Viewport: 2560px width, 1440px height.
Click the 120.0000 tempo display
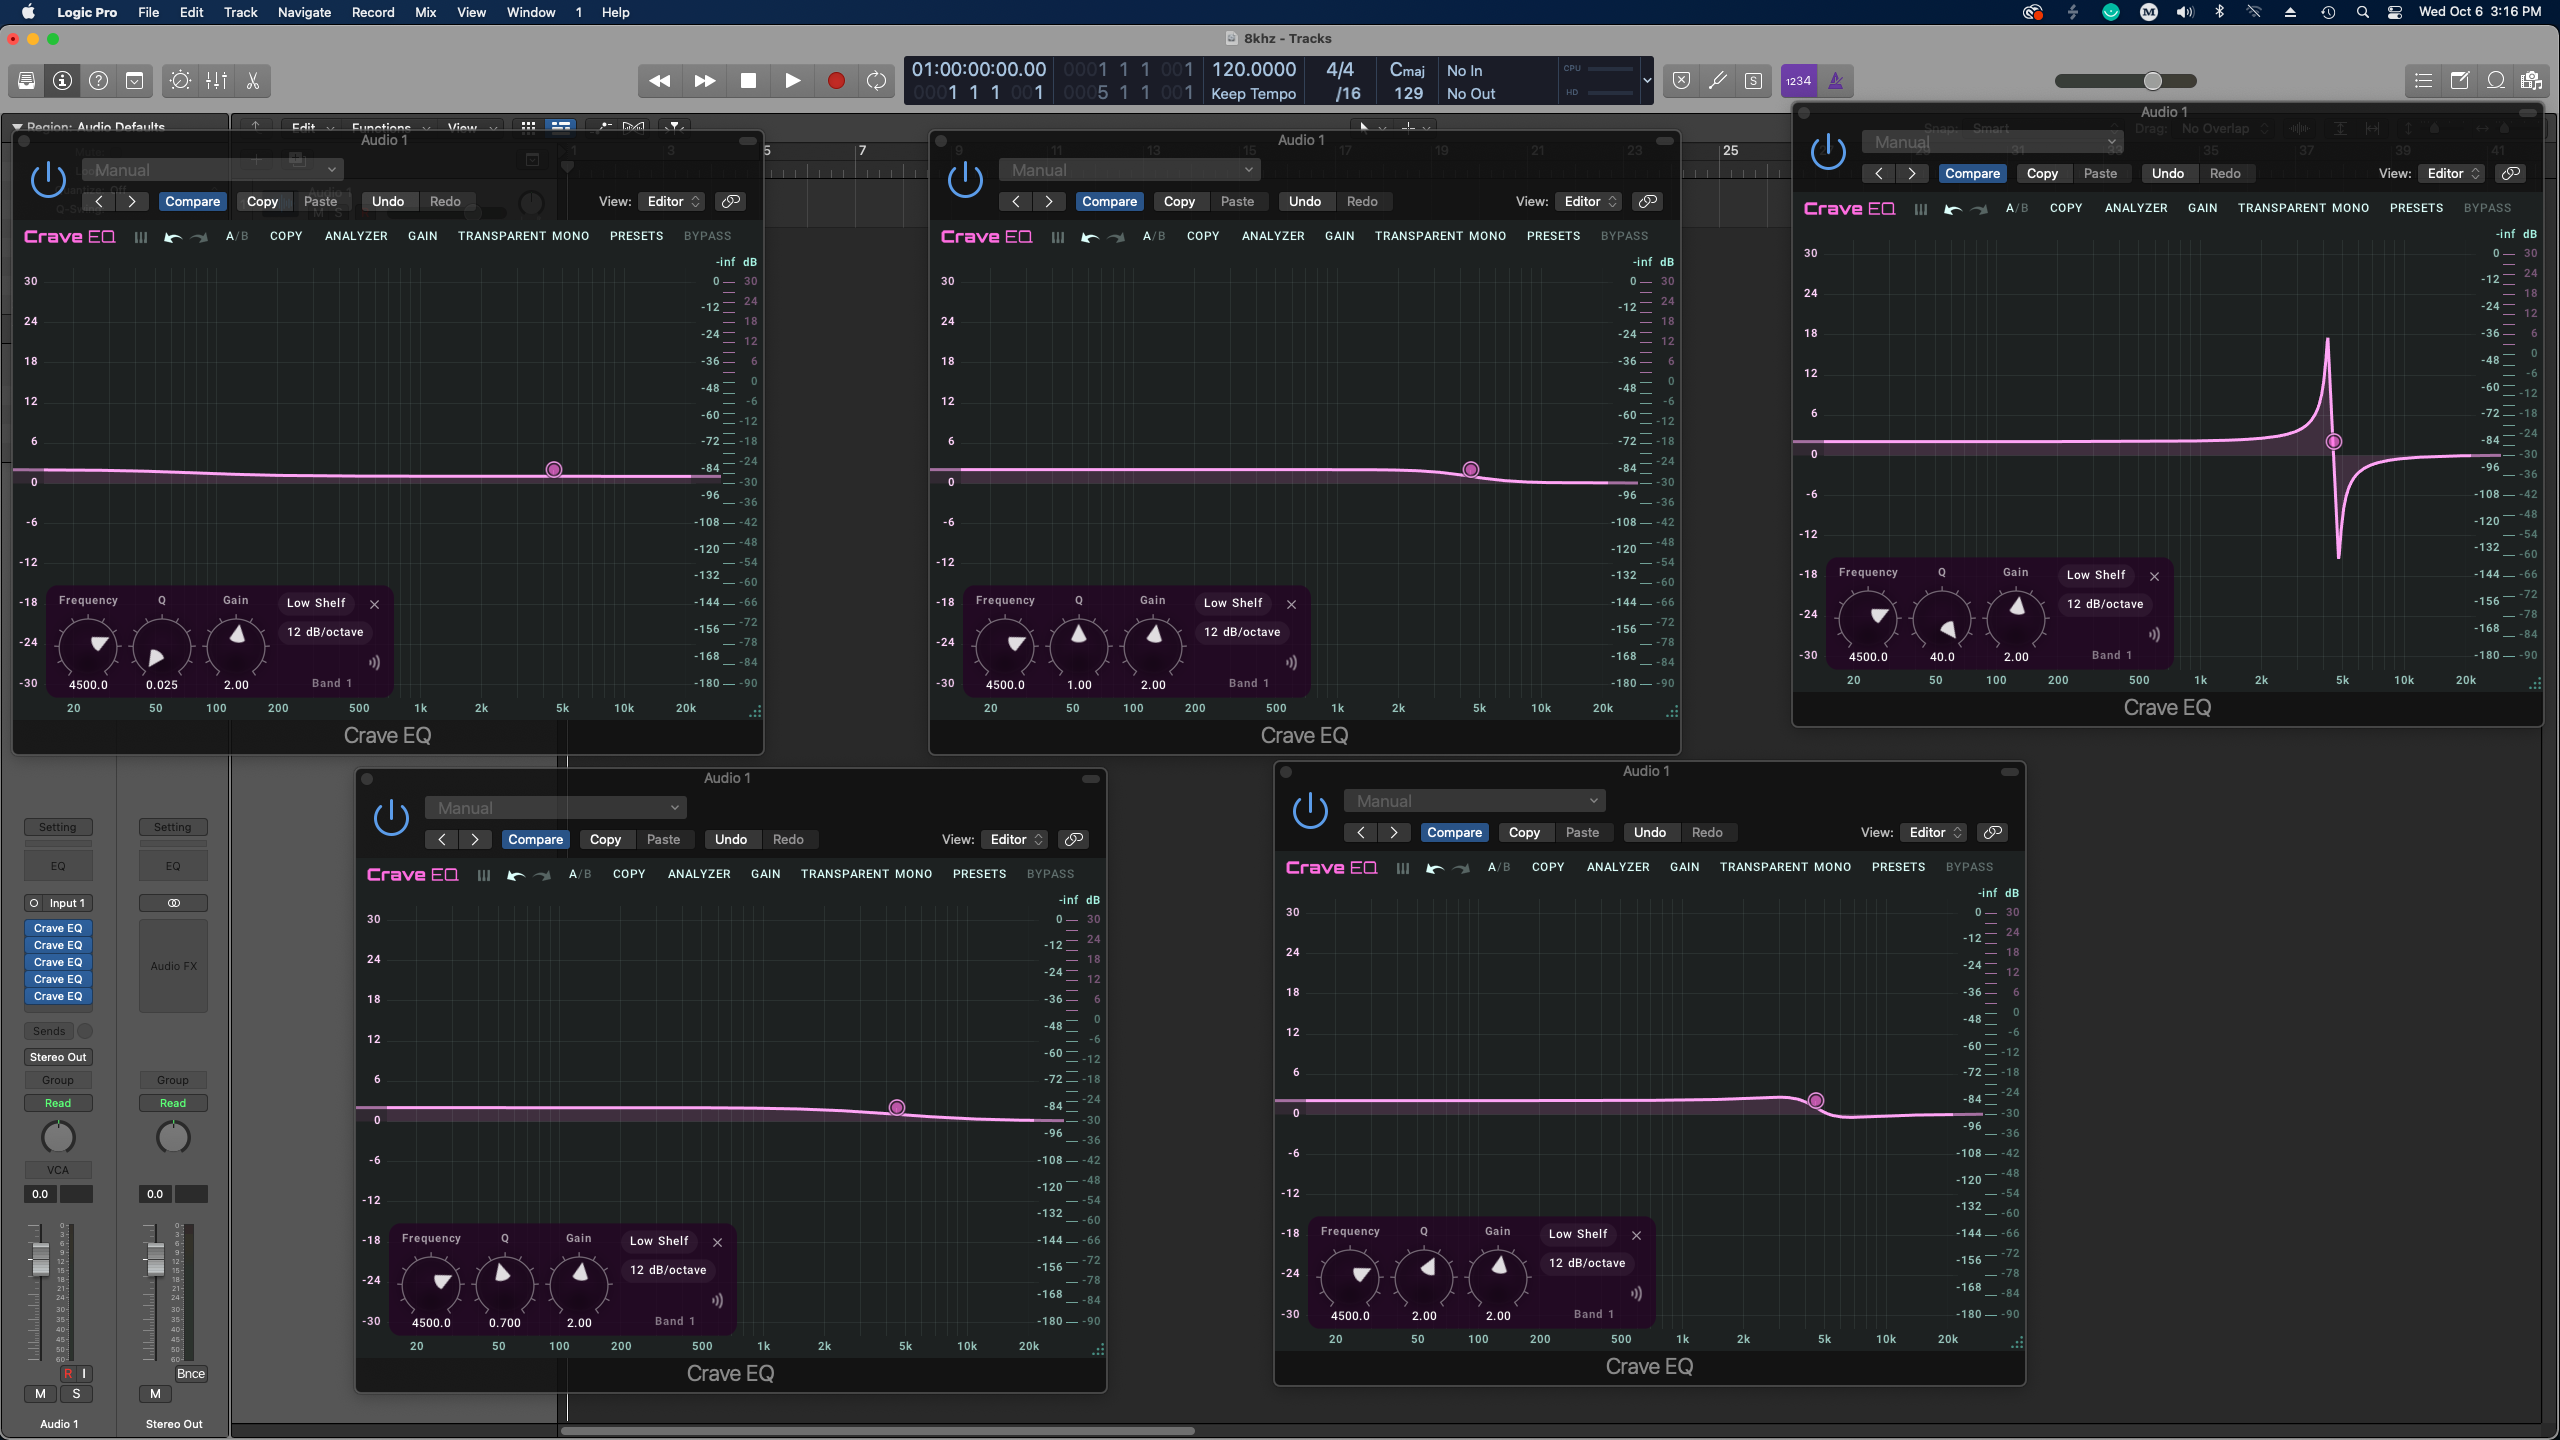1254,69
